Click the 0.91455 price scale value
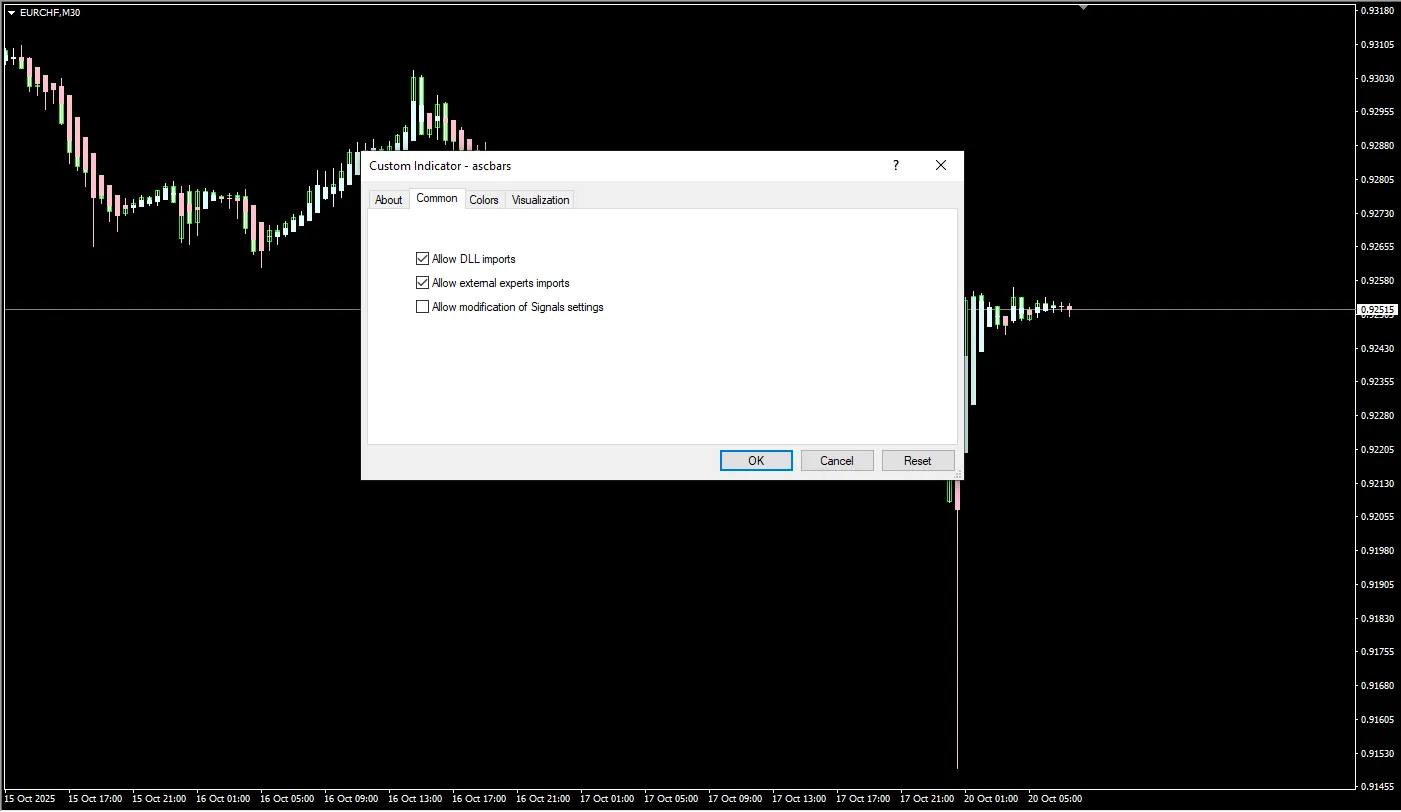 [1379, 787]
